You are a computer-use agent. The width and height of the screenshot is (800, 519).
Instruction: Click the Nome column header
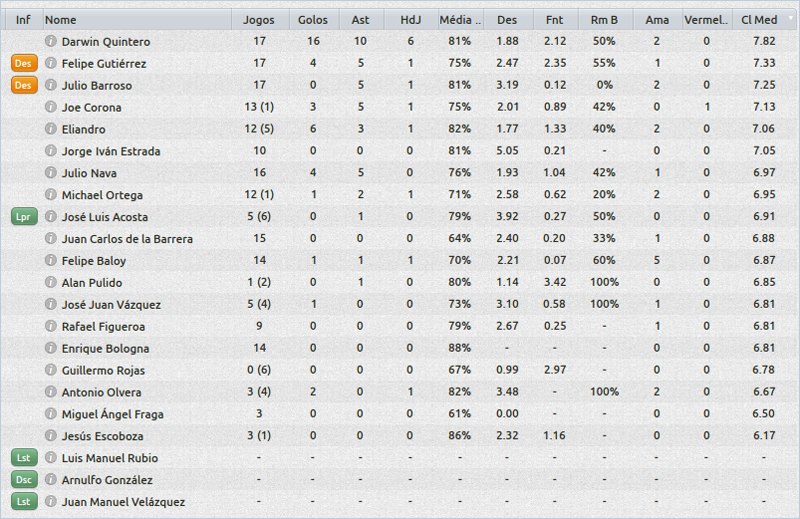60,20
